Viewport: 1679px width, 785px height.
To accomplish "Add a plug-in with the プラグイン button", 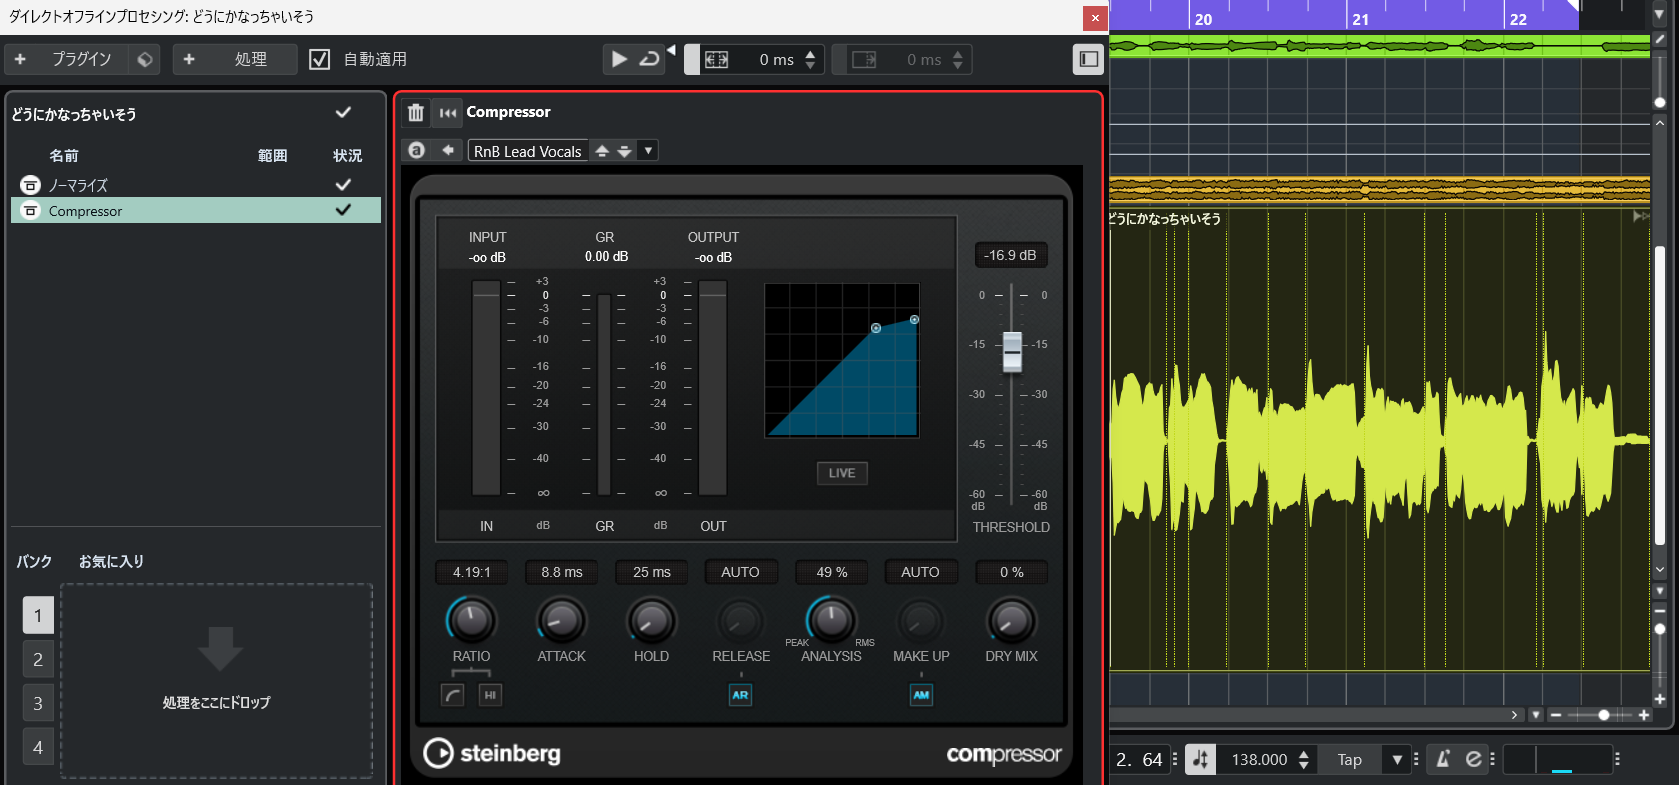I will [x=67, y=59].
